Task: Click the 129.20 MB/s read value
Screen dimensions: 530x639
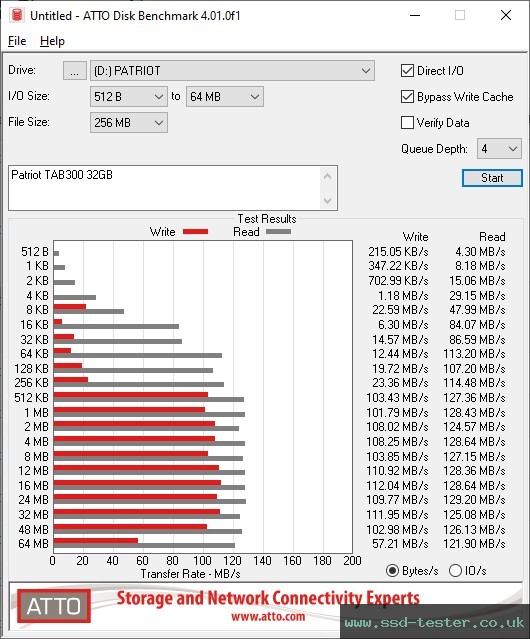Action: tap(474, 500)
